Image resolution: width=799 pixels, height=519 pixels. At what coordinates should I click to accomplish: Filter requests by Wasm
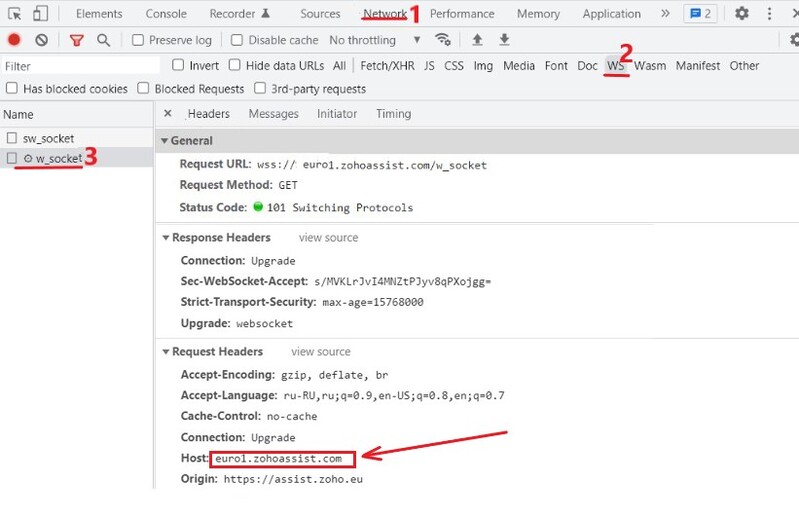pyautogui.click(x=650, y=66)
